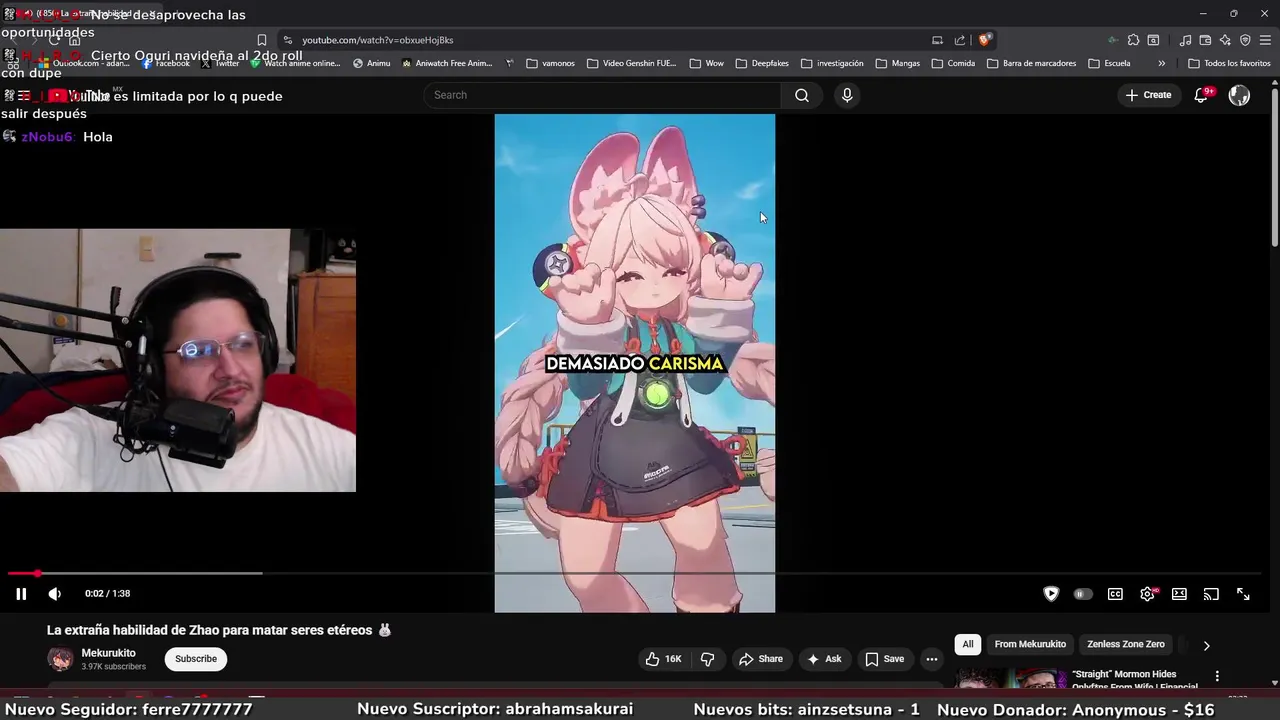The height and width of the screenshot is (720, 1280).
Task: Enter full screen mode
Action: 1243,594
